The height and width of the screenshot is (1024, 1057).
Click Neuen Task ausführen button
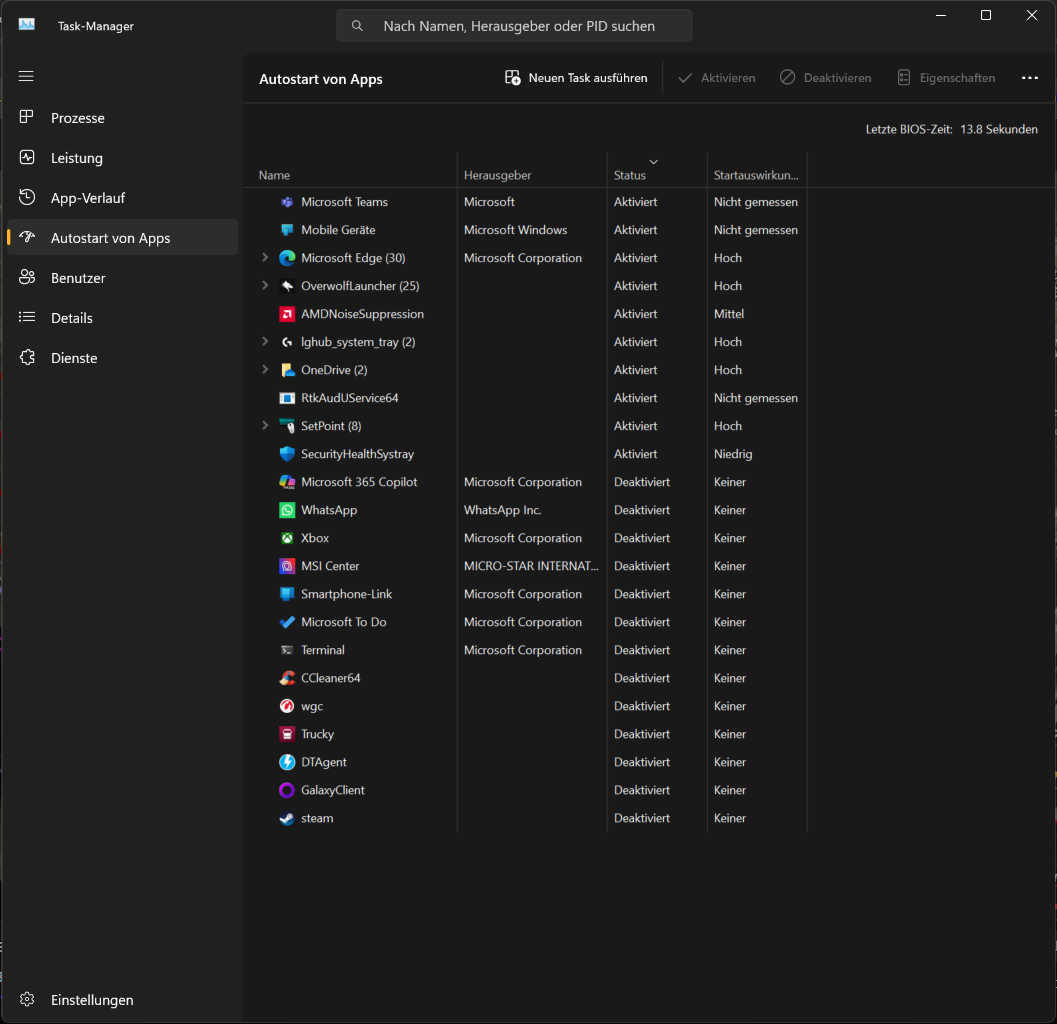576,78
